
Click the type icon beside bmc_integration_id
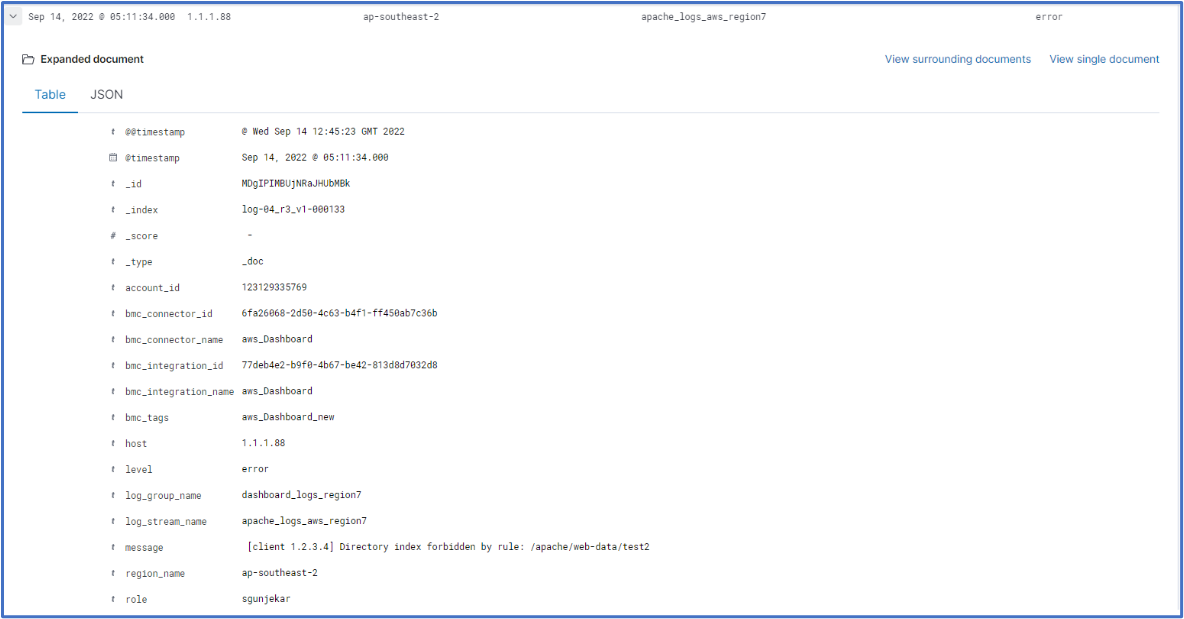pos(113,365)
